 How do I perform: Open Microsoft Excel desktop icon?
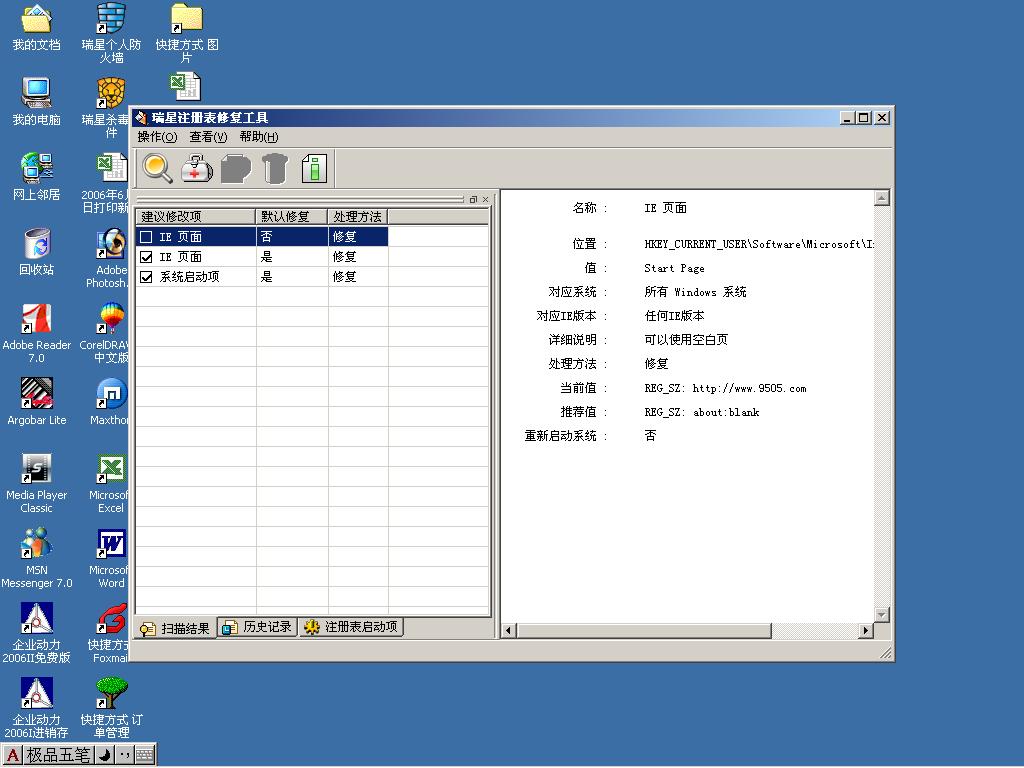[110, 483]
